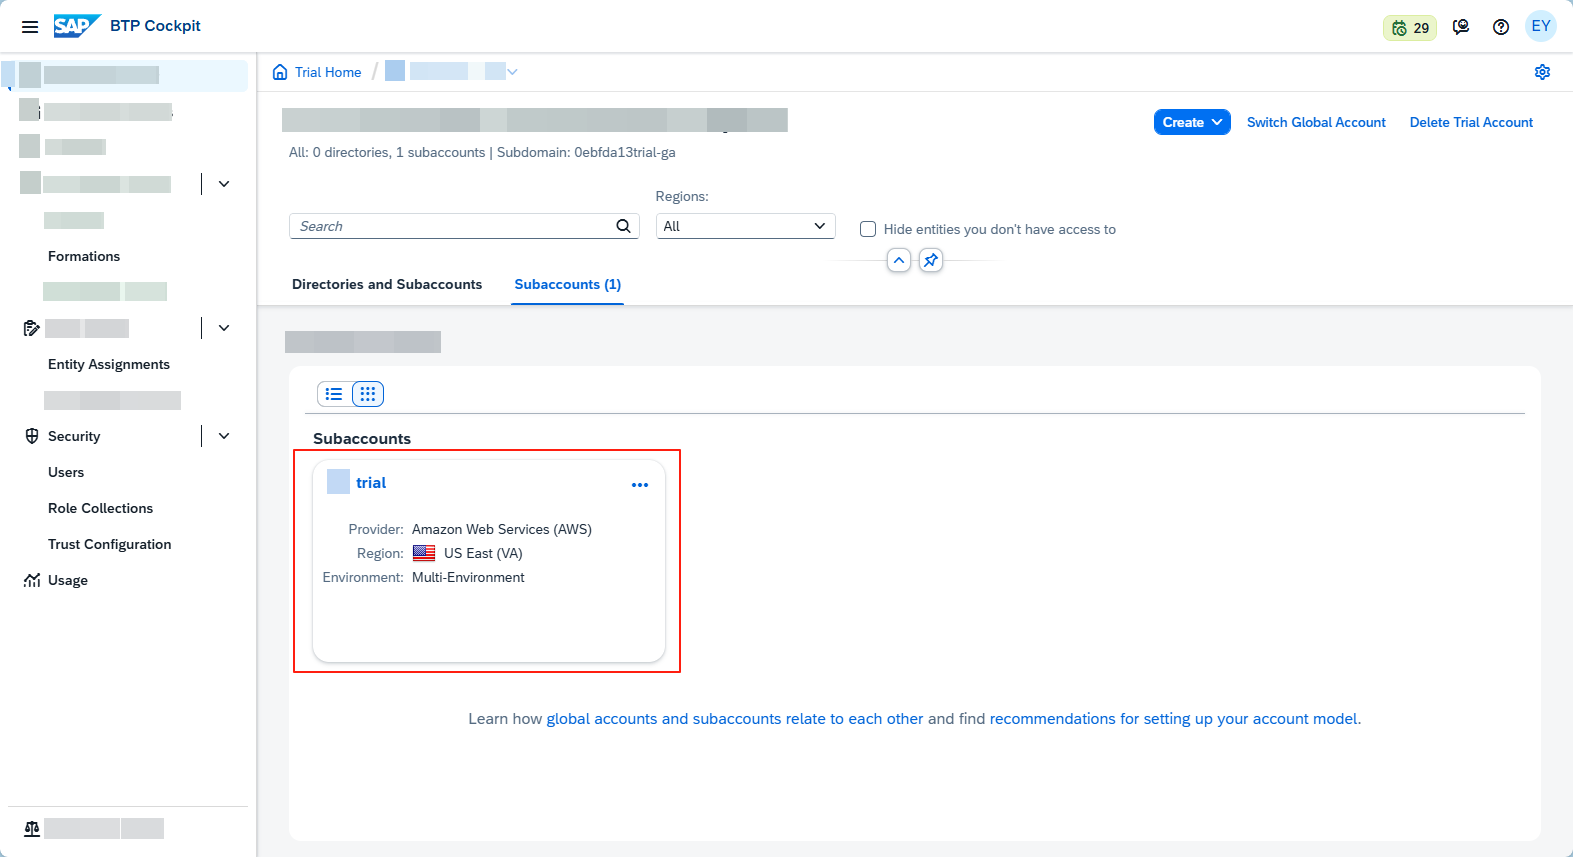Open Role Collections in sidebar
The image size is (1573, 857).
[100, 508]
